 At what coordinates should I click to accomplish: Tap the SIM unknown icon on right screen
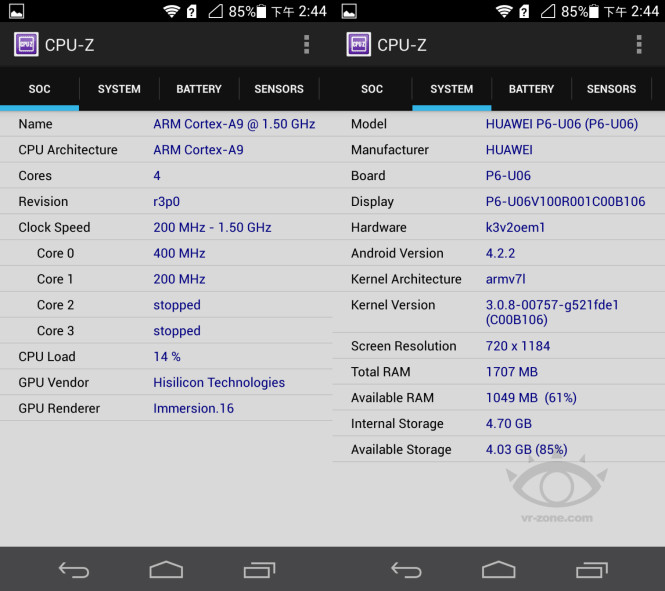[524, 11]
